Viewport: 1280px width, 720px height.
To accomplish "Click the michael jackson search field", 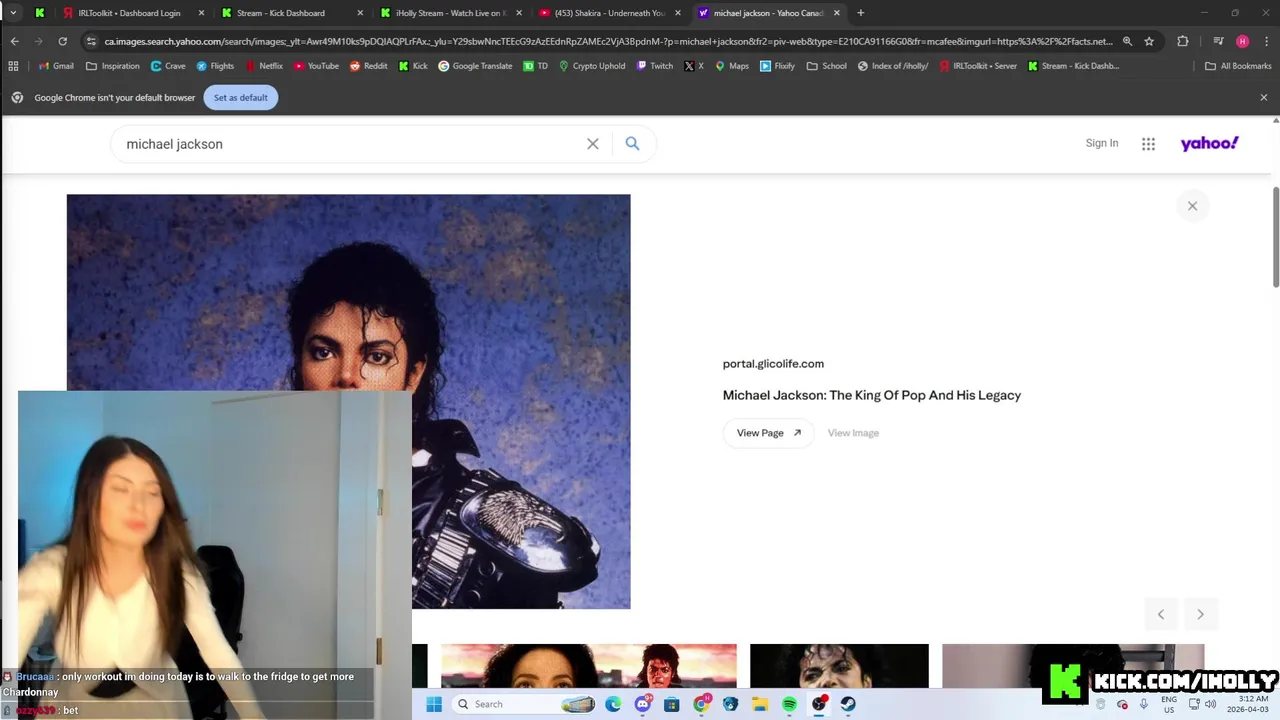I will (x=350, y=144).
